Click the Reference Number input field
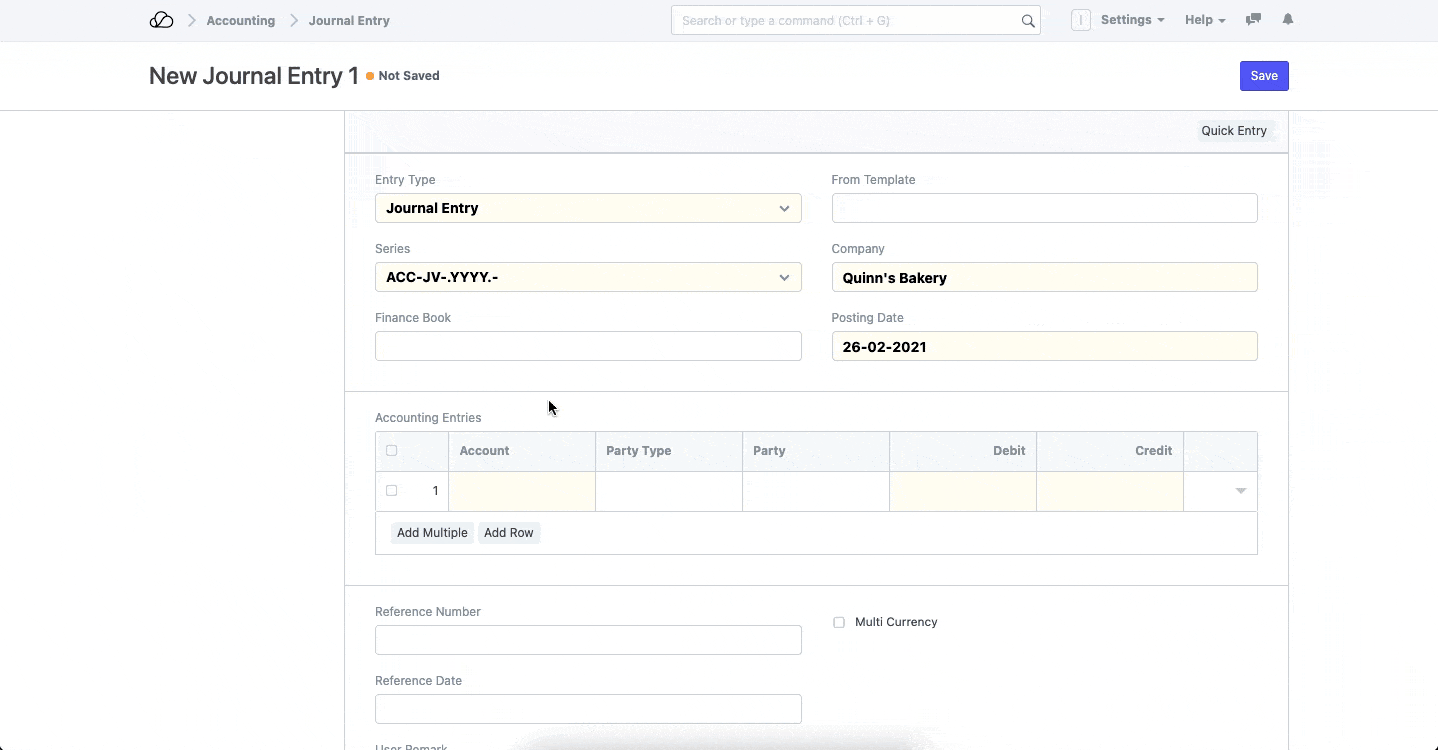Screen dimensions: 1438x750 point(588,640)
